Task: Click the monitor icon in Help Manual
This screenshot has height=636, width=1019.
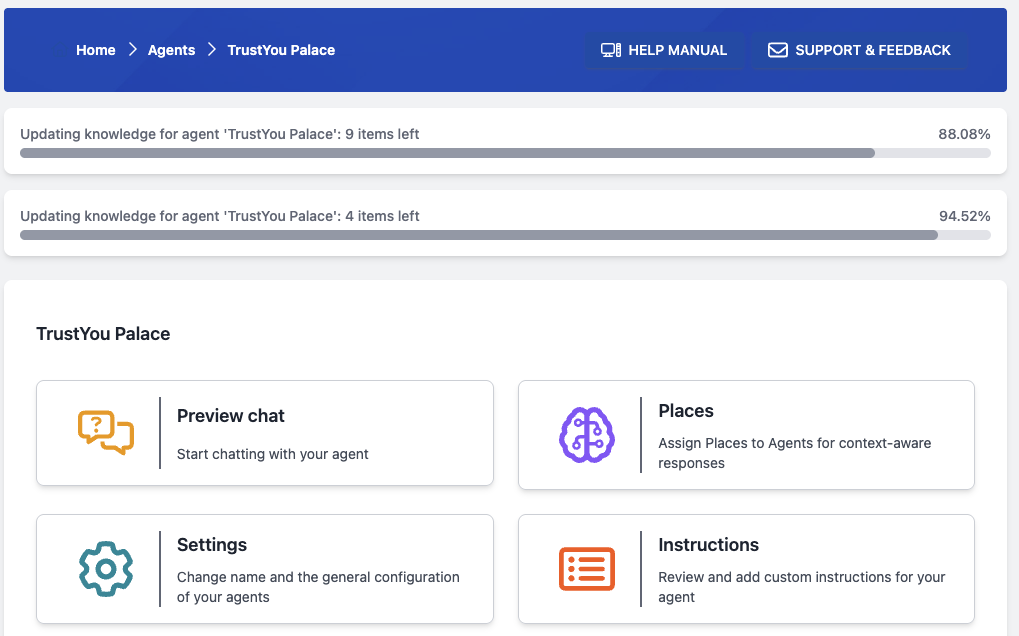Action: [611, 50]
